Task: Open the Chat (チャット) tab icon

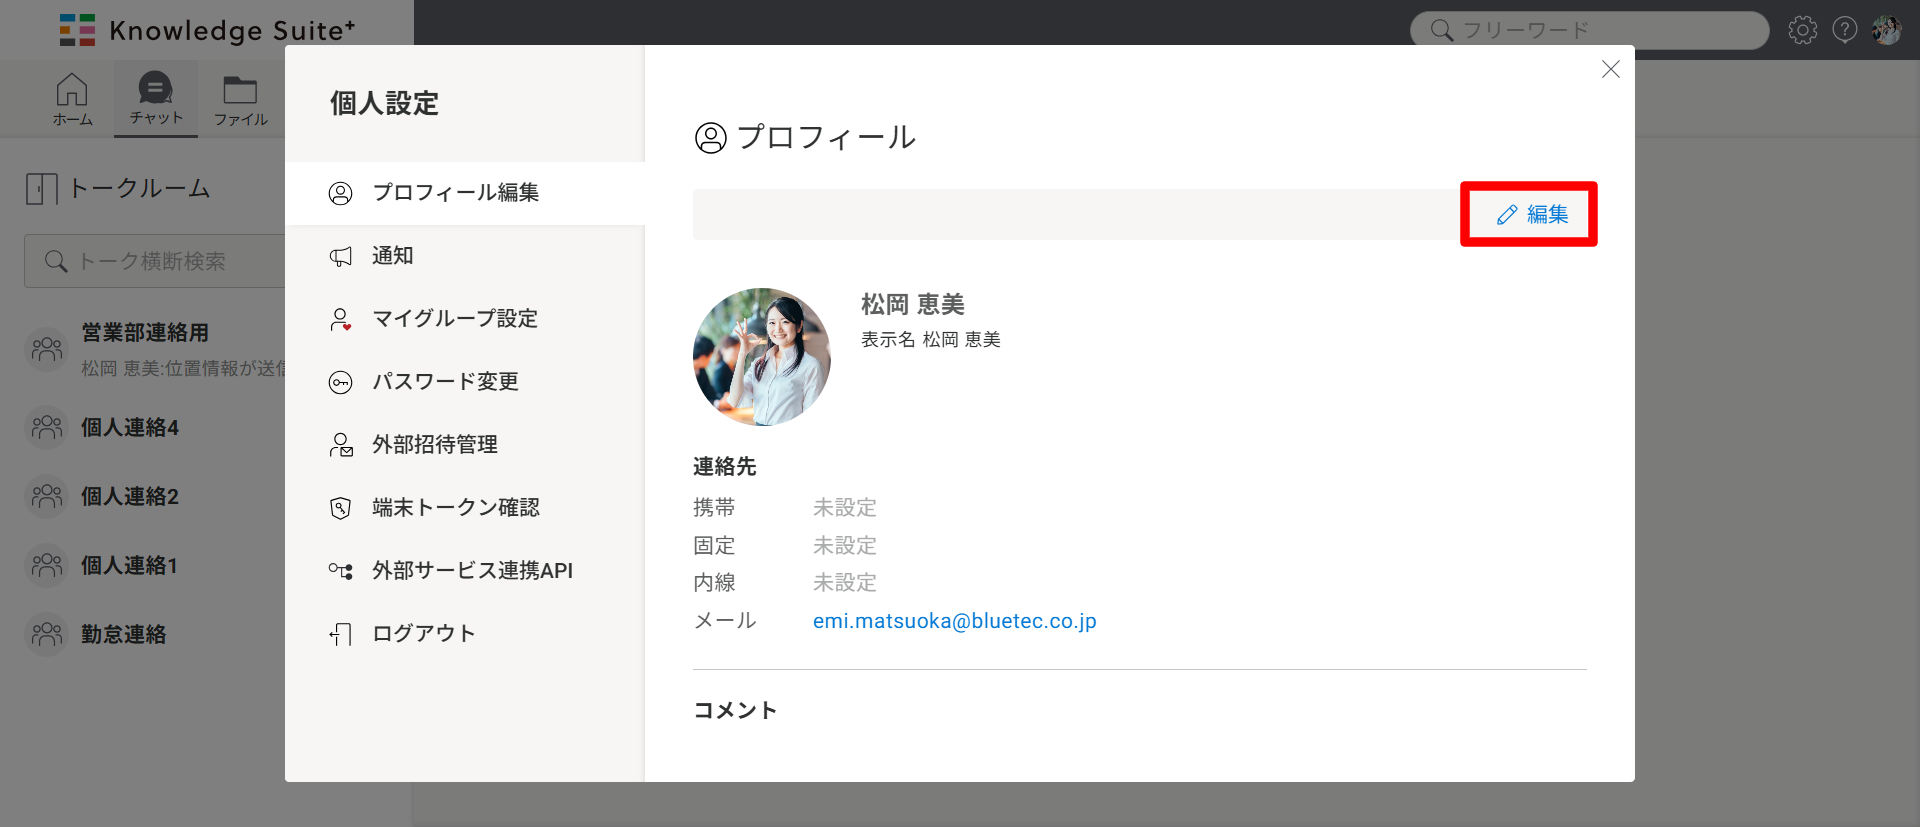Action: [156, 98]
